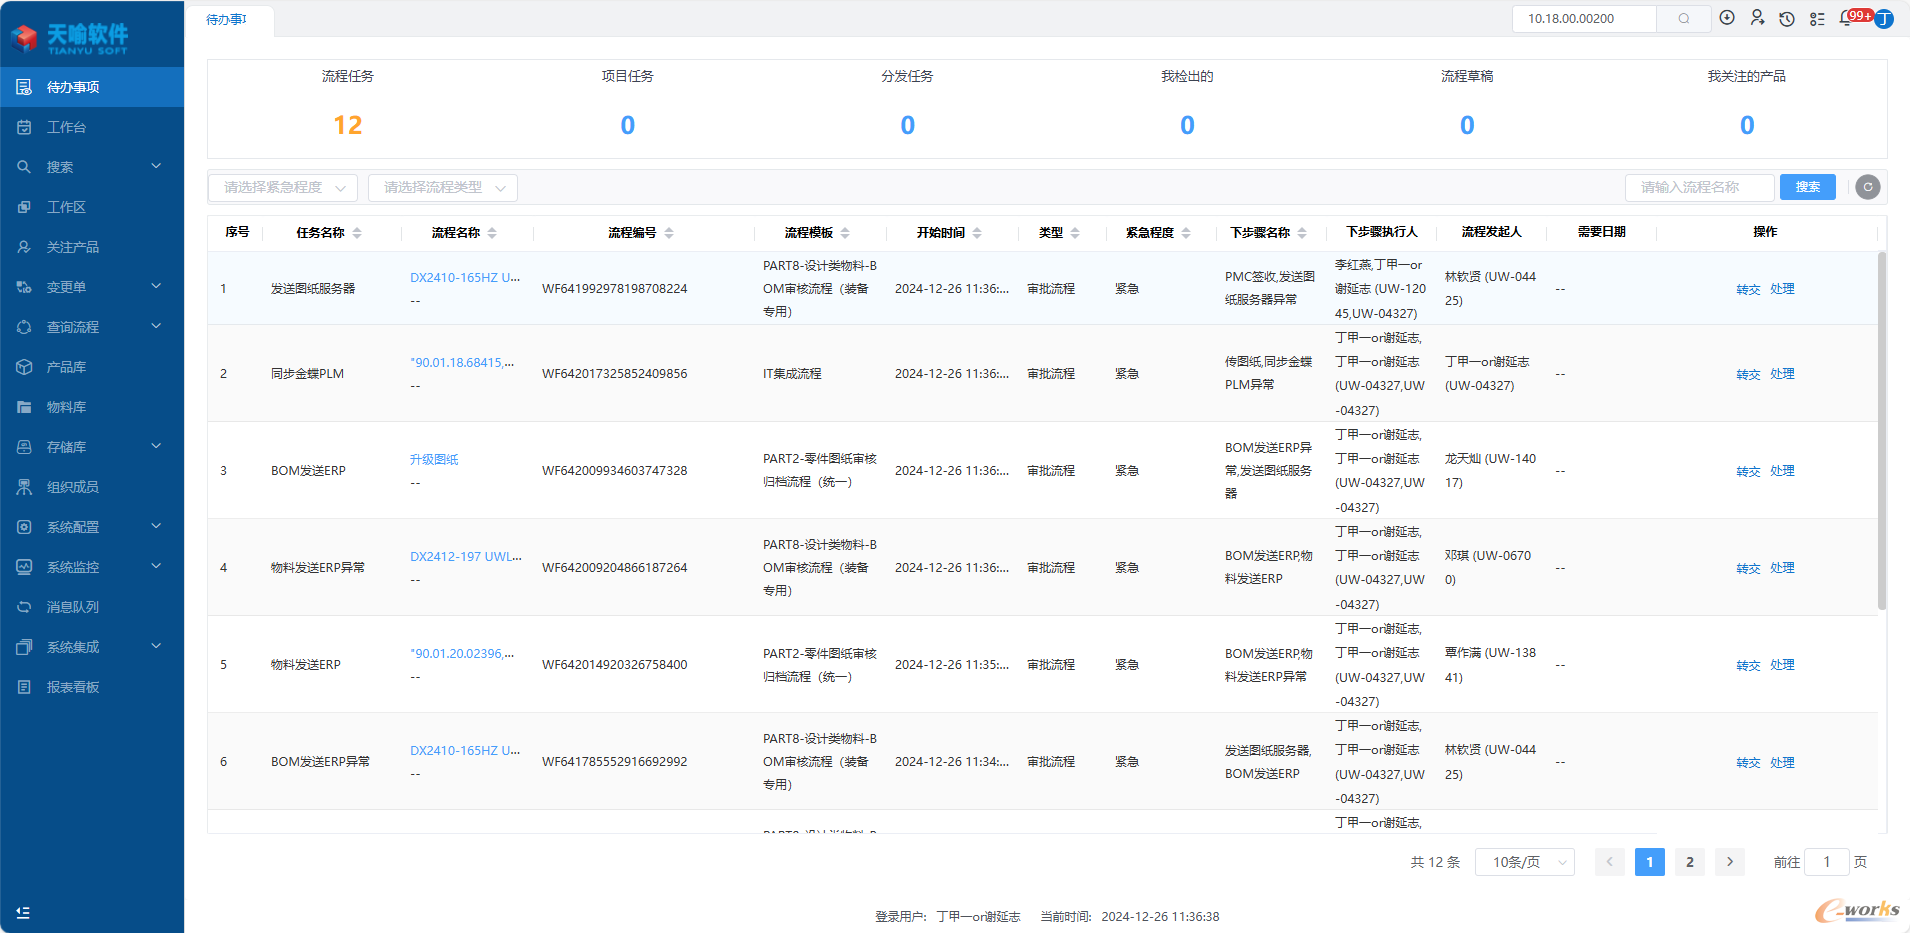Sort by 类型 column arrows
Viewport: 1910px width, 933px height.
[1075, 233]
